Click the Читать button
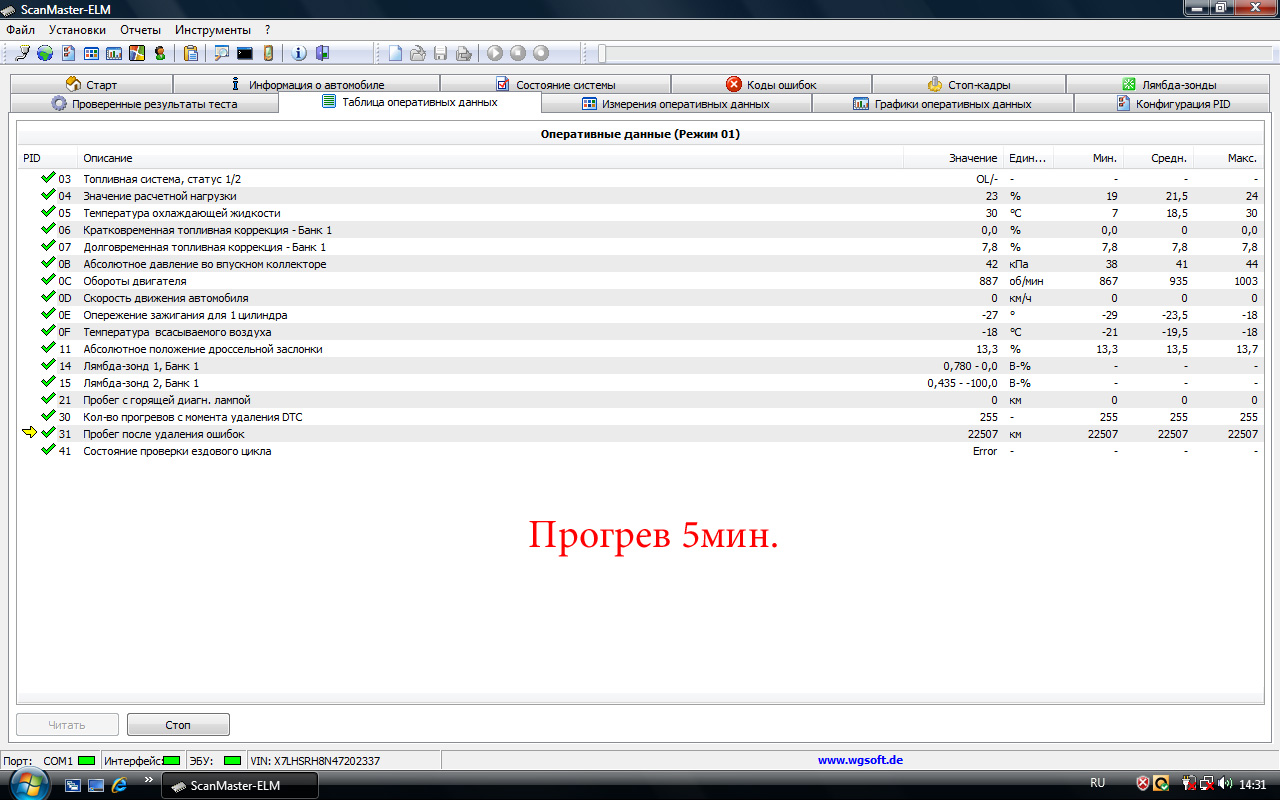This screenshot has height=800, width=1280. tap(67, 725)
